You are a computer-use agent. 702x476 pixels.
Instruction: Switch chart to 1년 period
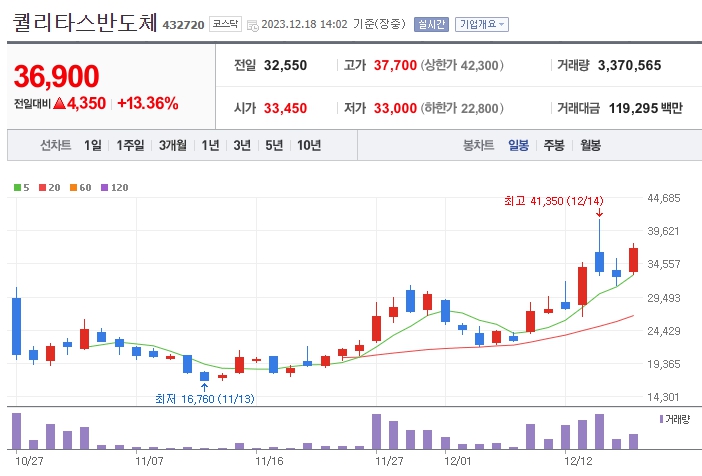(x=210, y=145)
